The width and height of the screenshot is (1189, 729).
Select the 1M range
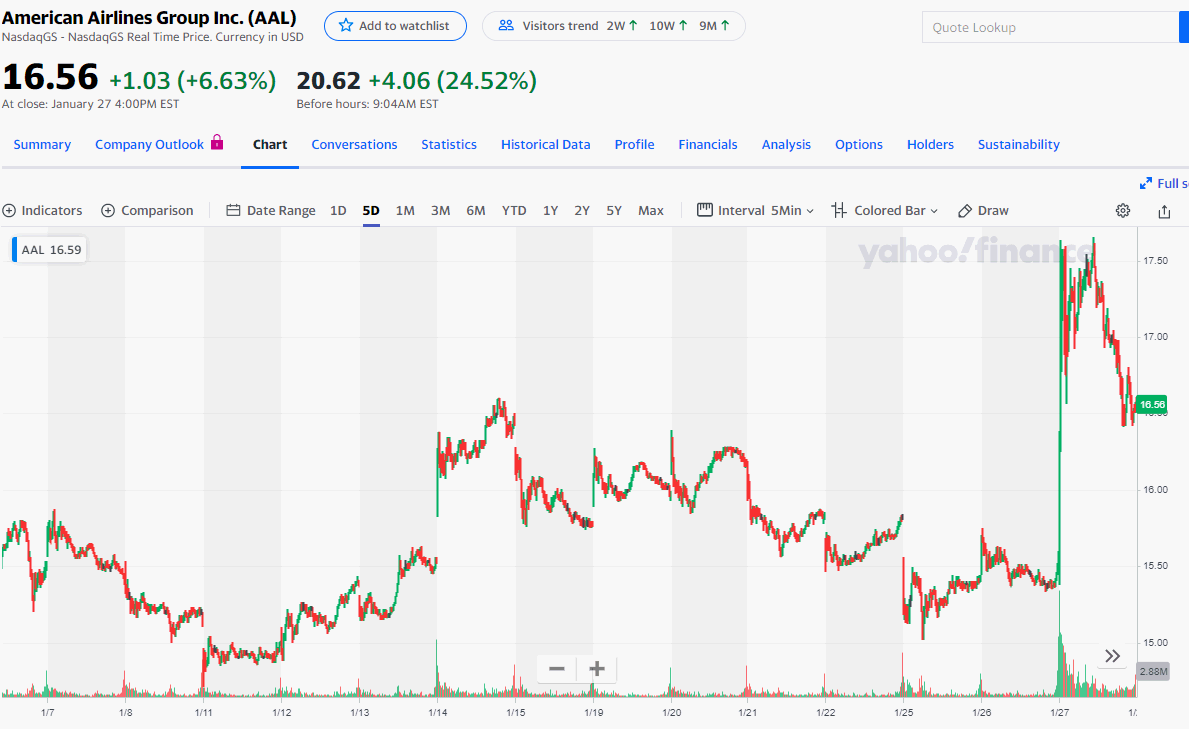(x=405, y=211)
